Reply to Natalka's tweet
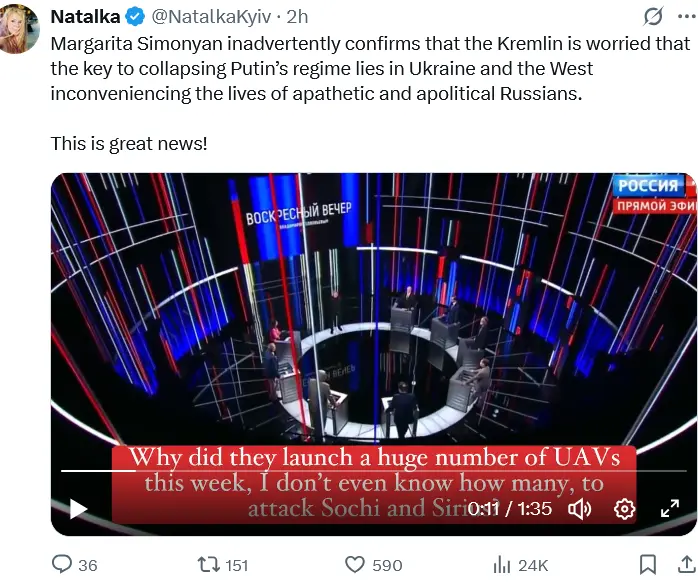The image size is (698, 587). point(62,565)
